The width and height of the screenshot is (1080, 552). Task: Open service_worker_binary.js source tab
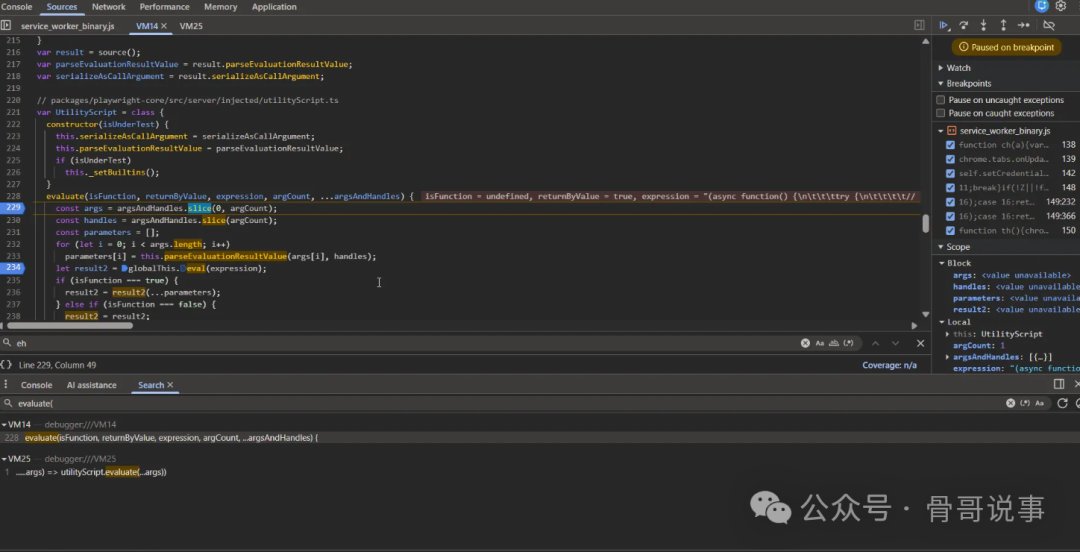coord(68,26)
